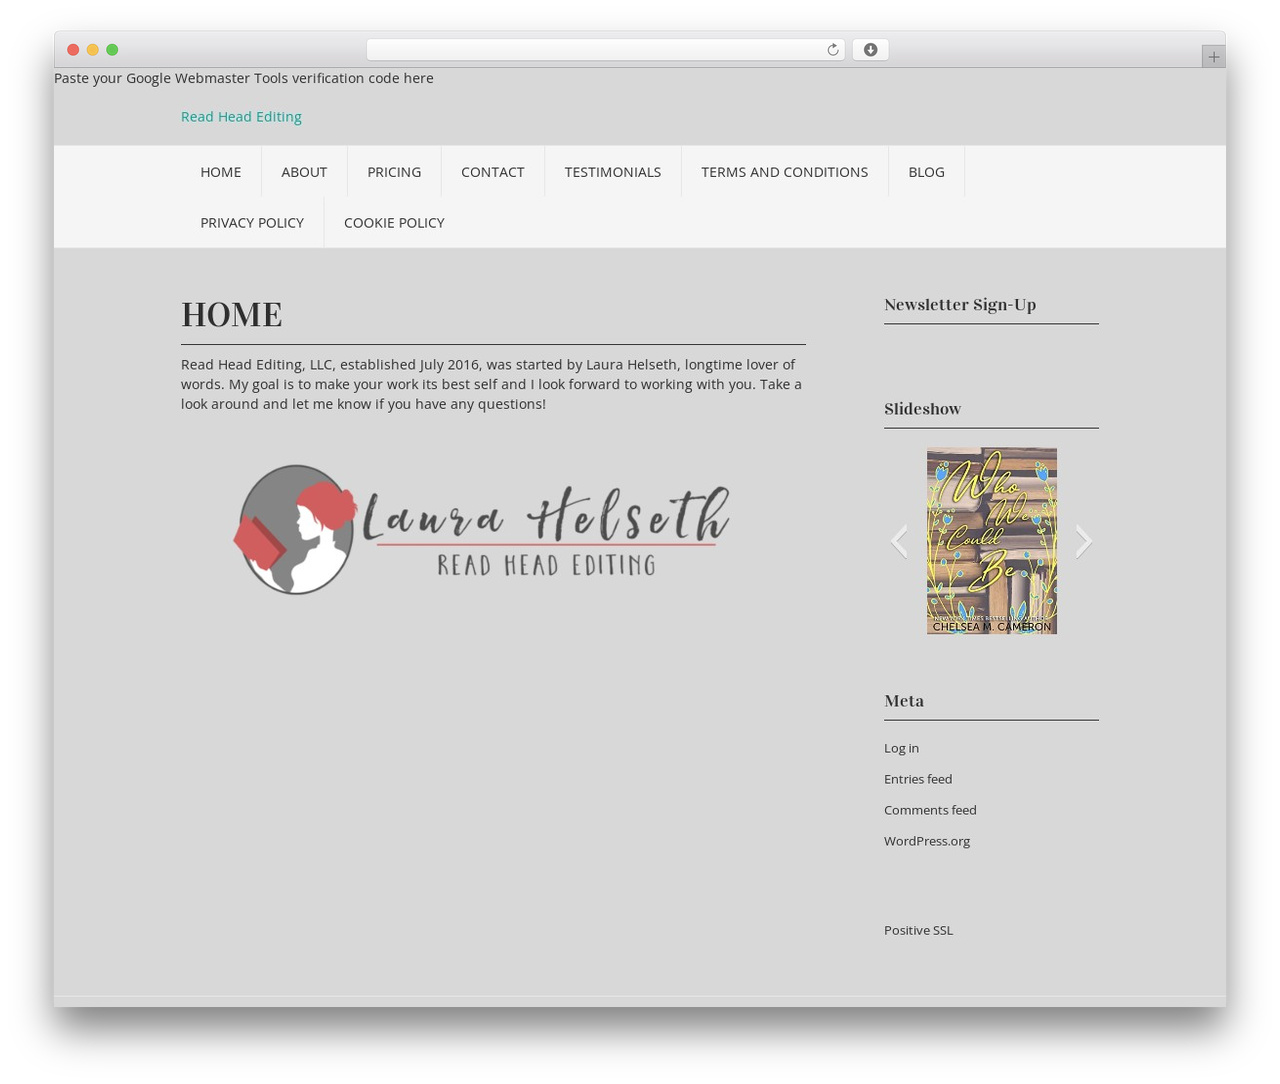Click the Positive SSL link

918,930
